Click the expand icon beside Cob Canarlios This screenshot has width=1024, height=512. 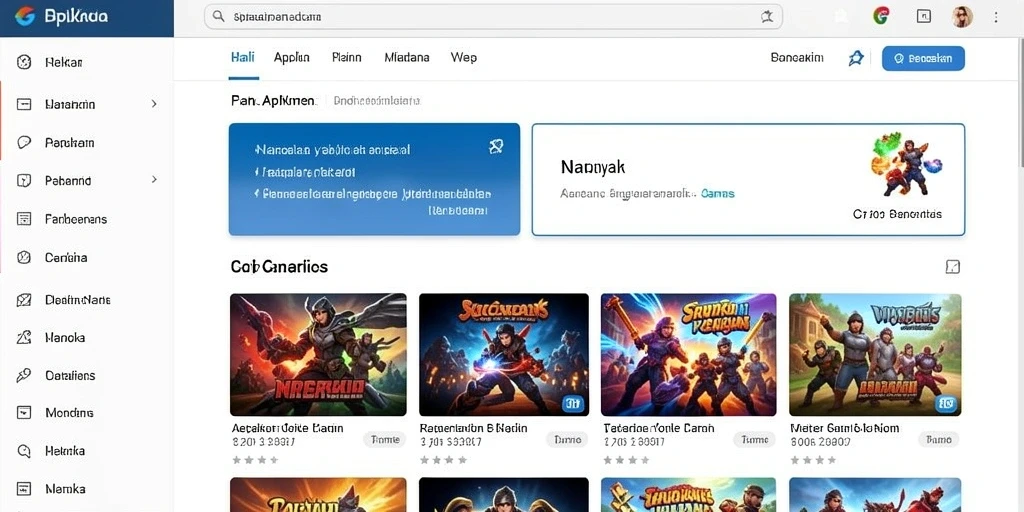pos(953,266)
